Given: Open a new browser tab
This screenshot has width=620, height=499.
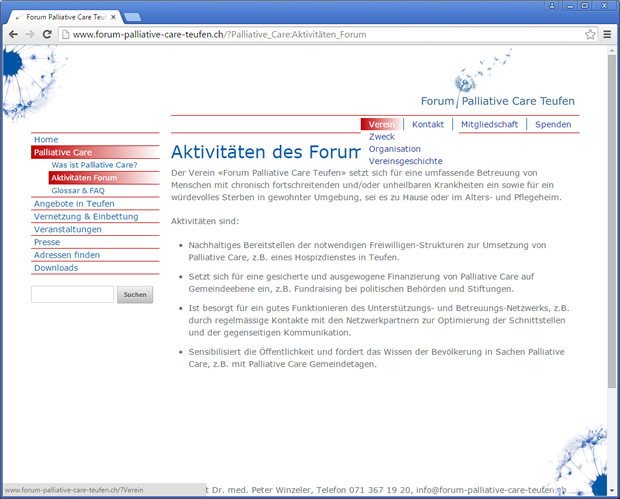Looking at the screenshot, I should pyautogui.click(x=133, y=17).
